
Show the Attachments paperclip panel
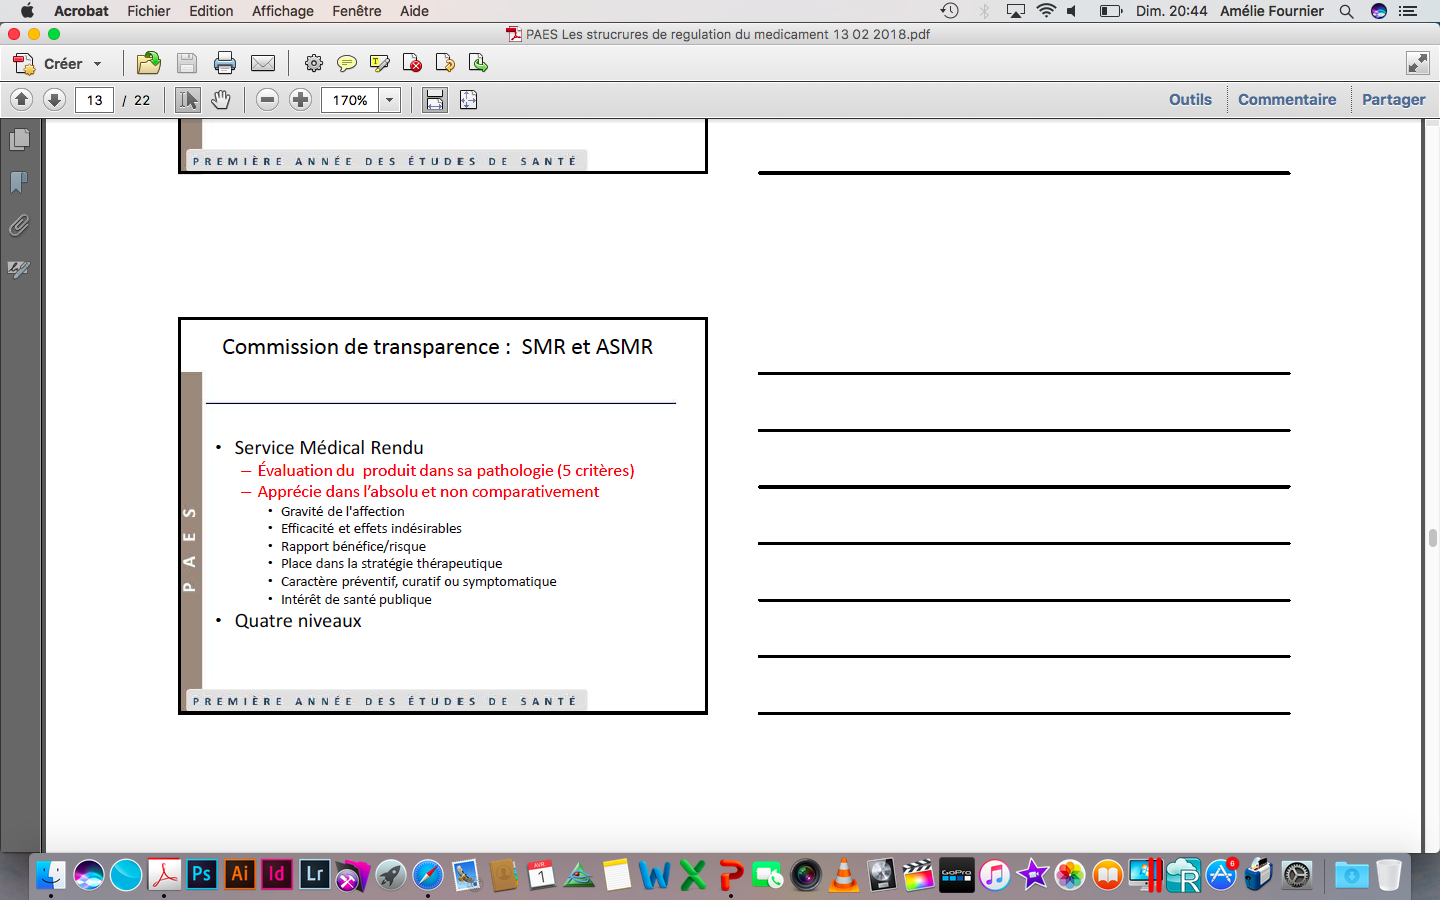(19, 226)
